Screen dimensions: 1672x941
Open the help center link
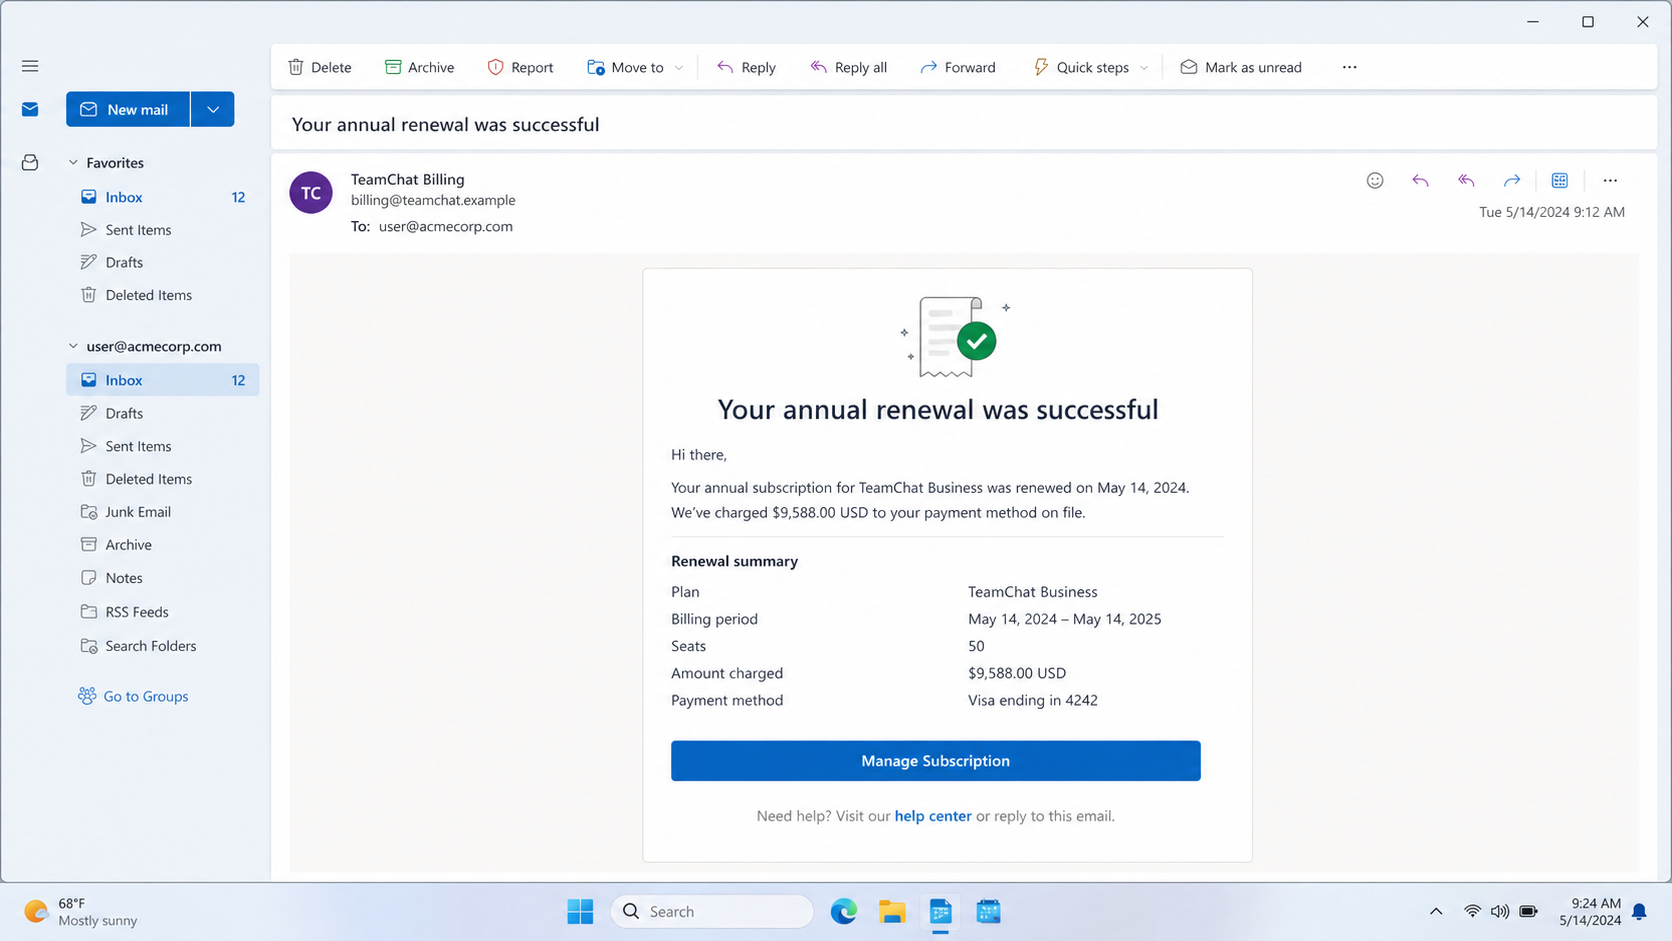click(933, 816)
